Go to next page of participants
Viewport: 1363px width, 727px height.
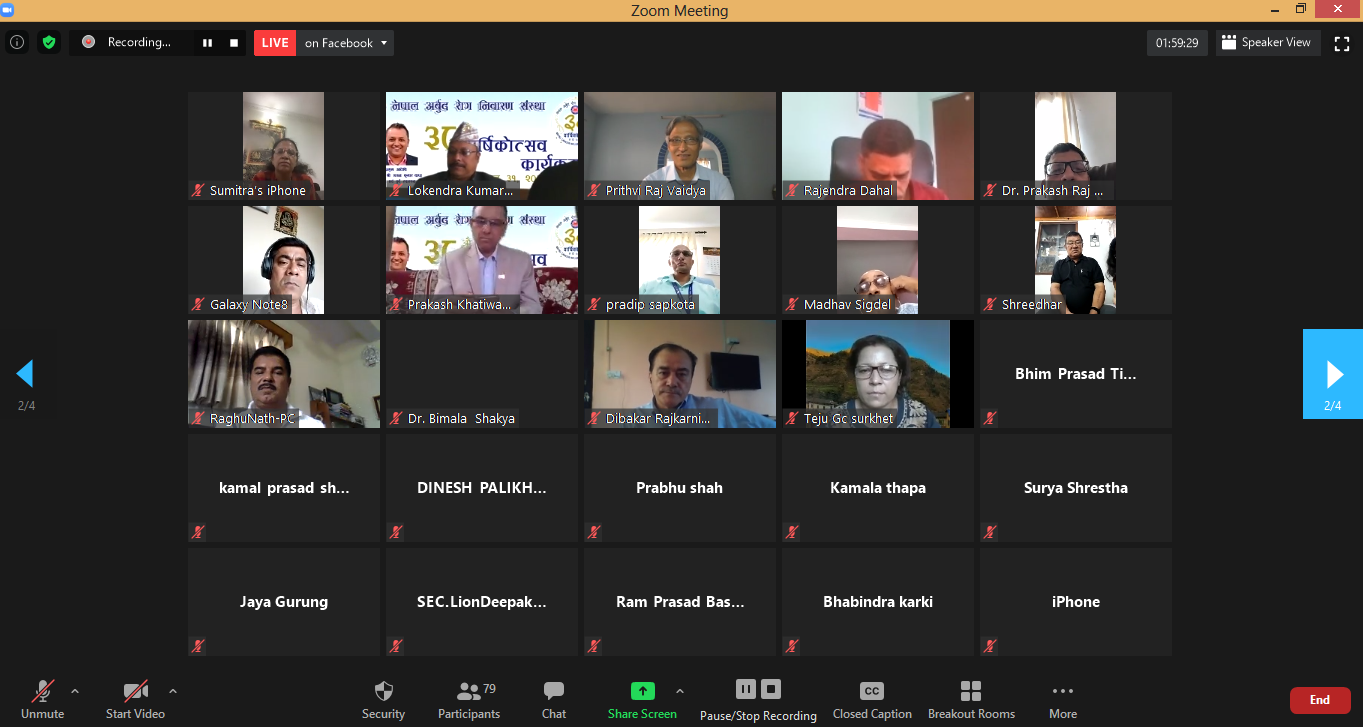pos(1333,374)
